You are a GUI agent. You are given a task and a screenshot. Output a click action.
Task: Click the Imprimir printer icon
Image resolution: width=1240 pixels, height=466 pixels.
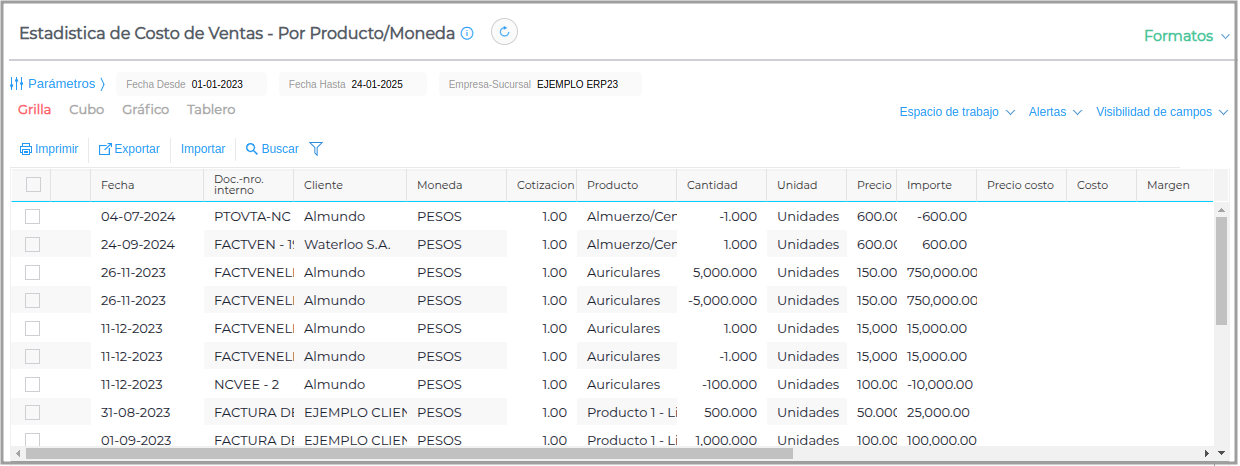pyautogui.click(x=26, y=149)
